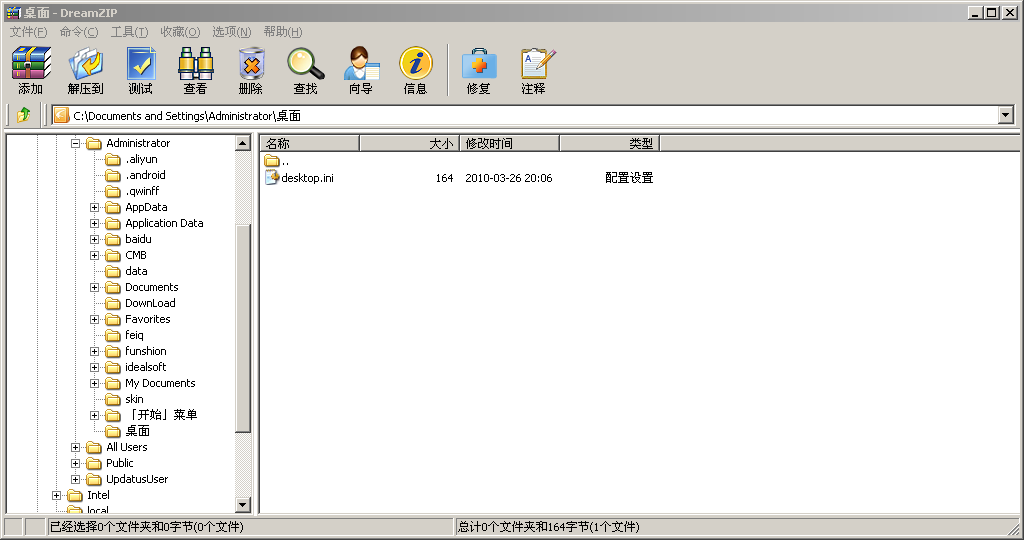Viewport: 1024px width, 540px height.
Task: Select the .qwinff folder in the tree
Action: [142, 191]
